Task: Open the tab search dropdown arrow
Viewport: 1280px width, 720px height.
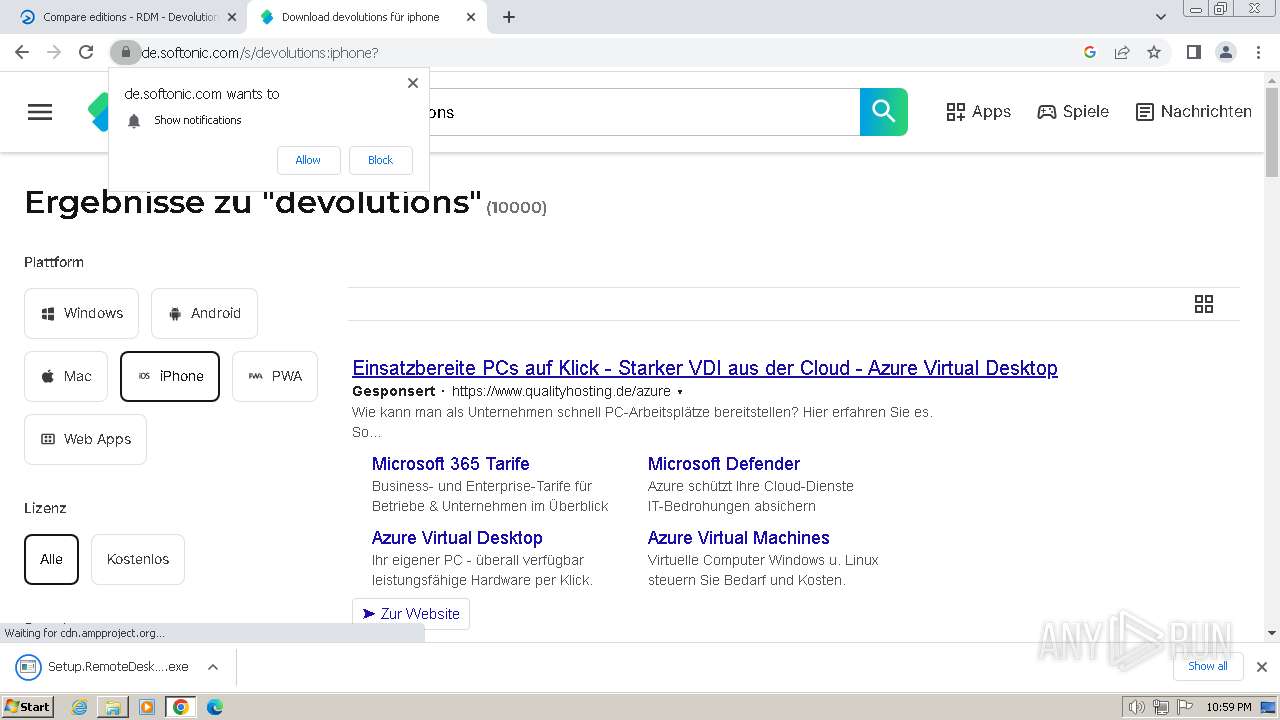Action: point(1161,17)
